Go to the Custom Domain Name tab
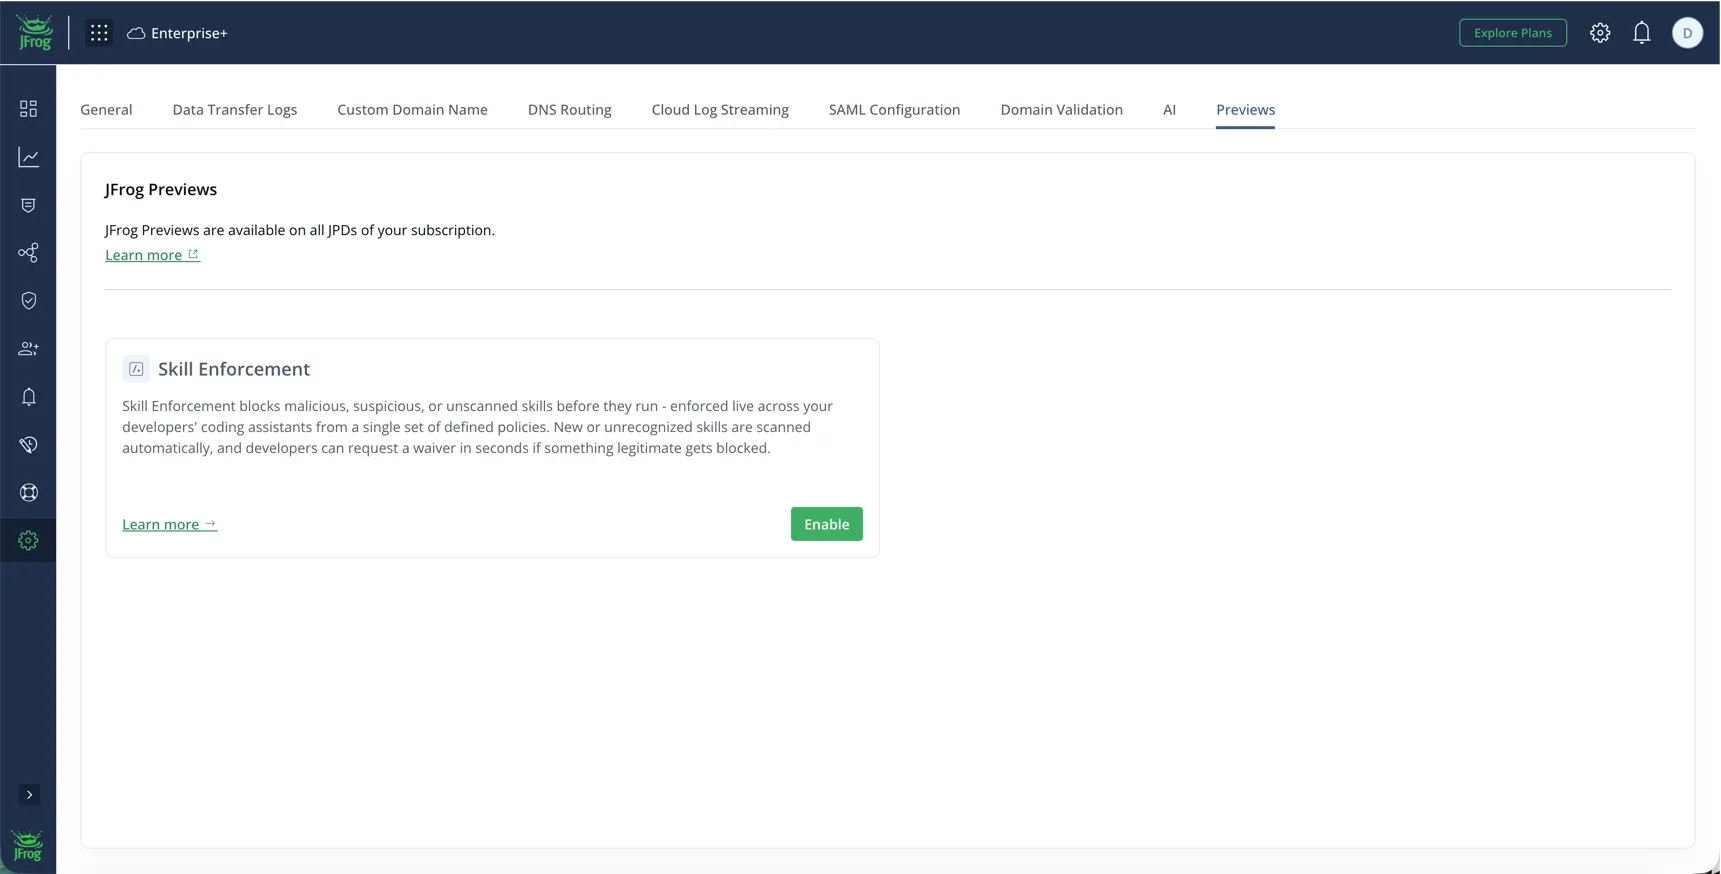 pyautogui.click(x=412, y=110)
